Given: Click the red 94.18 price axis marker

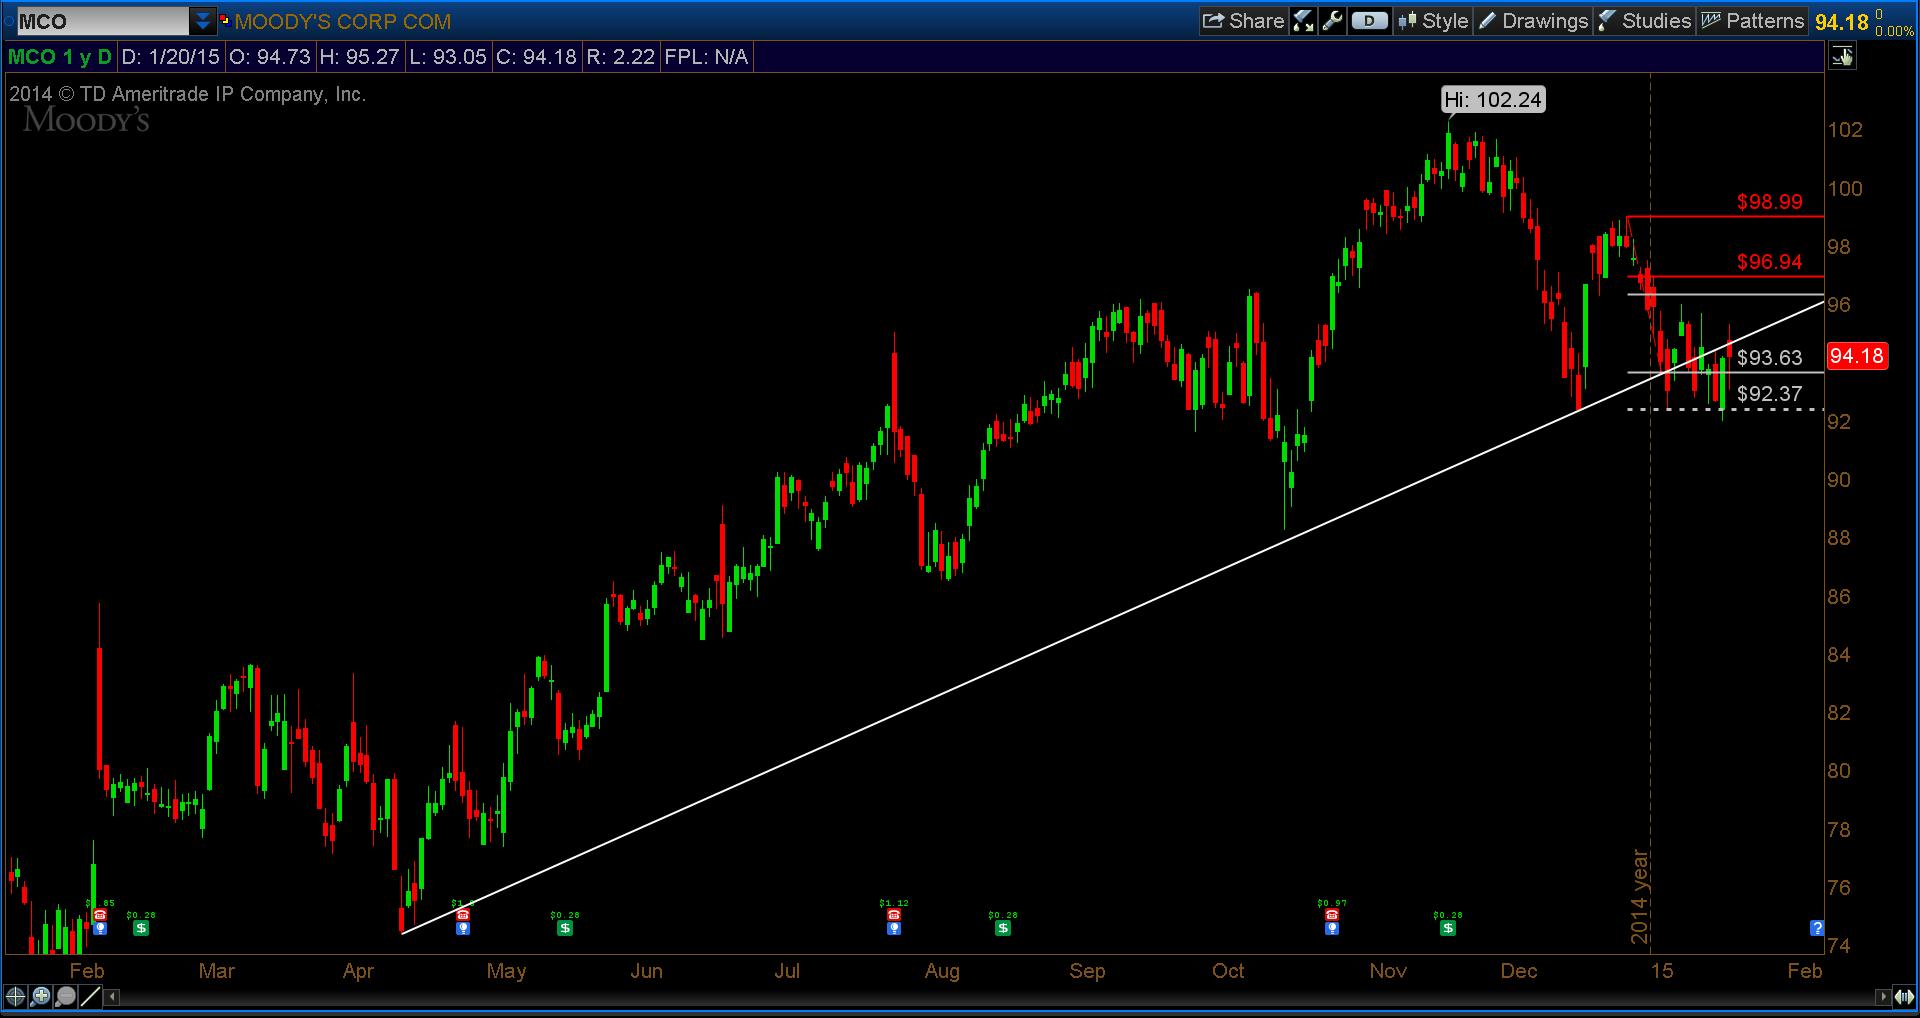Looking at the screenshot, I should point(1857,356).
